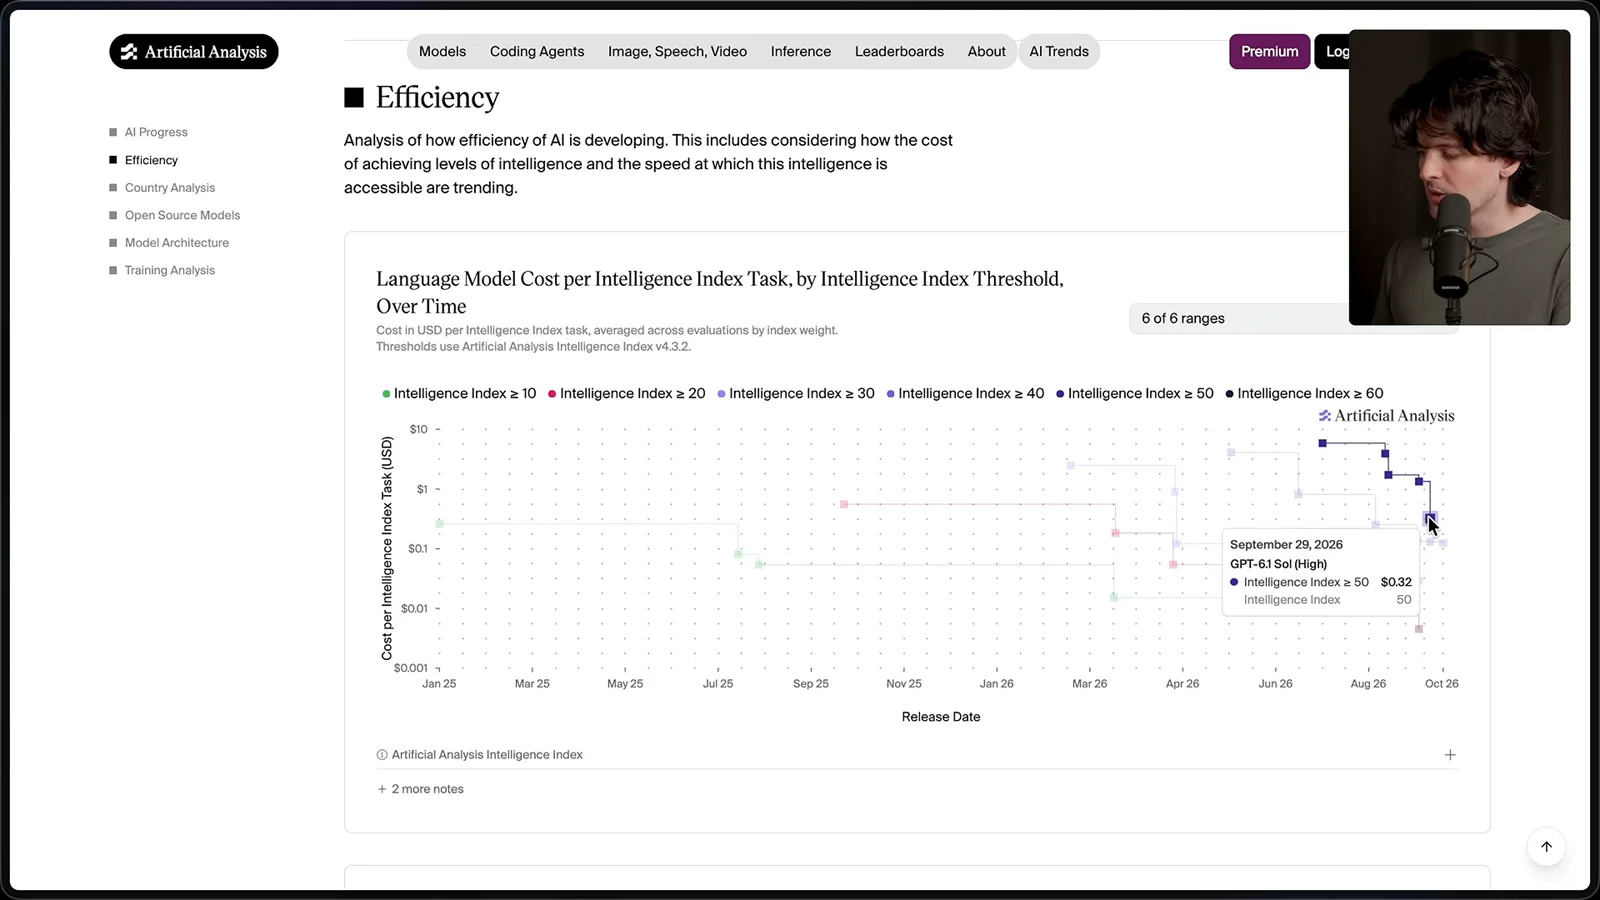
Task: Toggle the Intelligence Index ≥ 10 legend series
Action: [x=459, y=394]
